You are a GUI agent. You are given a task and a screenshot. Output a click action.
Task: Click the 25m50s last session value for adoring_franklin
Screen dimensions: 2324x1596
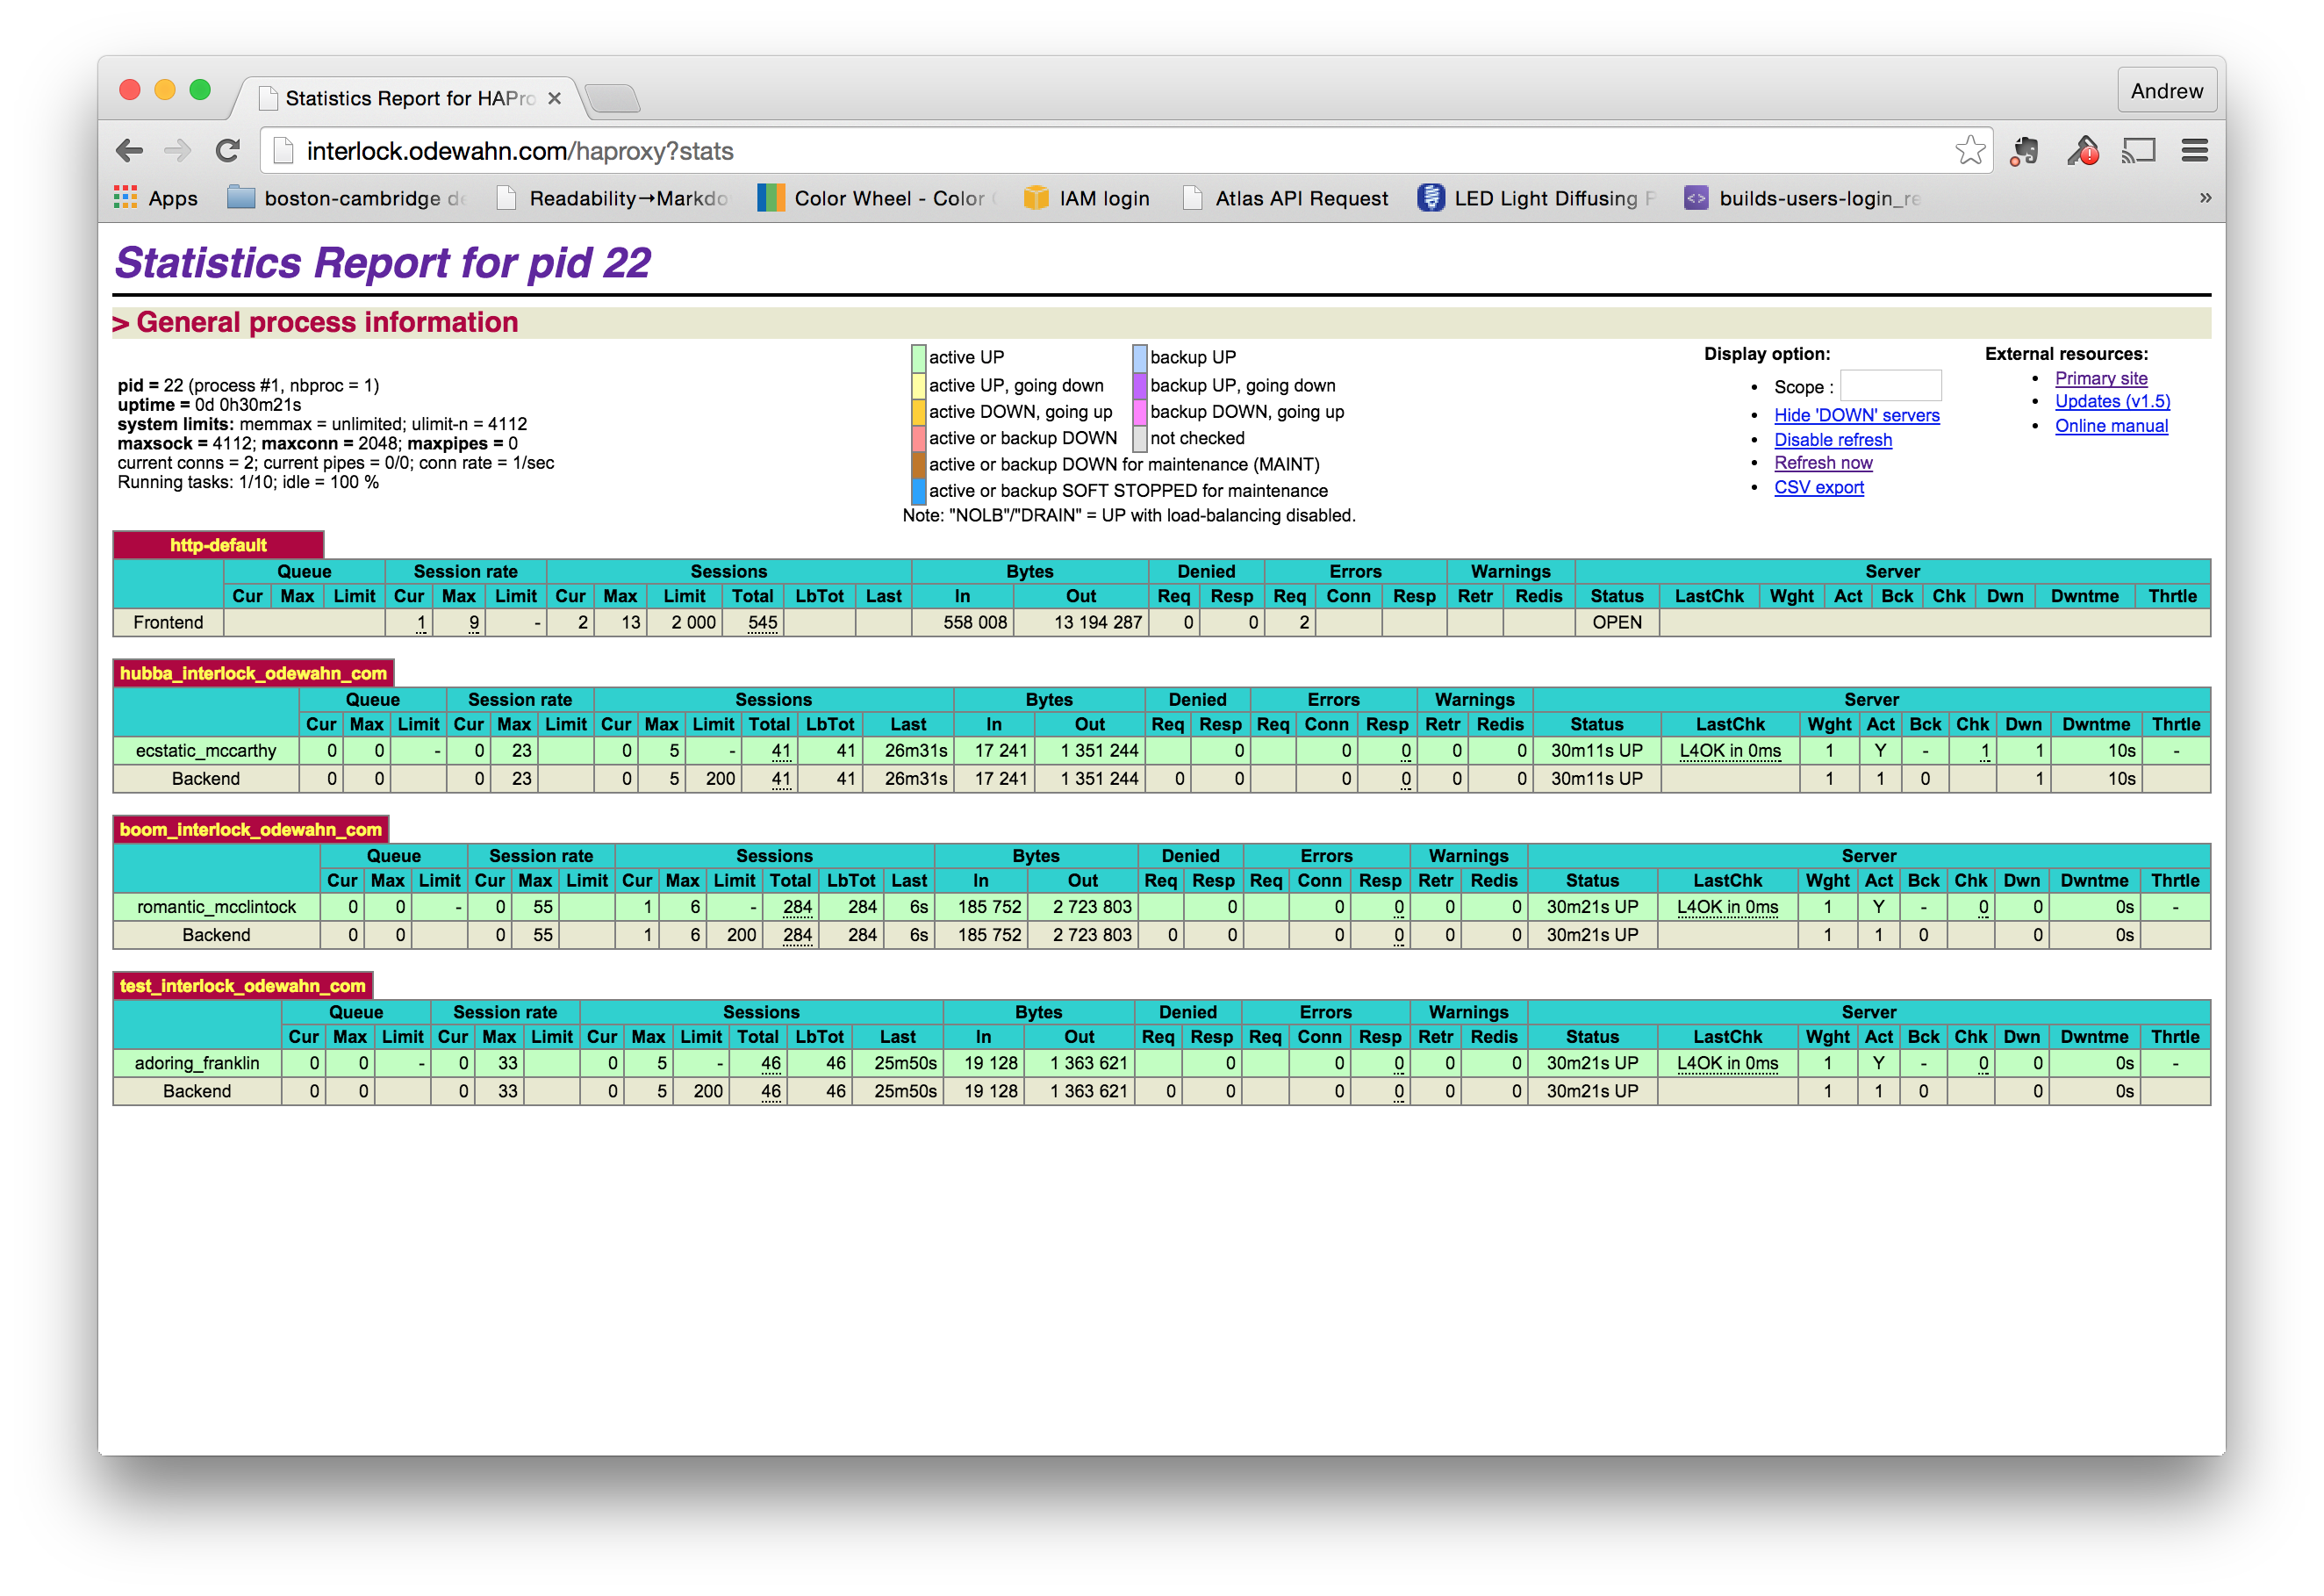coord(905,1062)
